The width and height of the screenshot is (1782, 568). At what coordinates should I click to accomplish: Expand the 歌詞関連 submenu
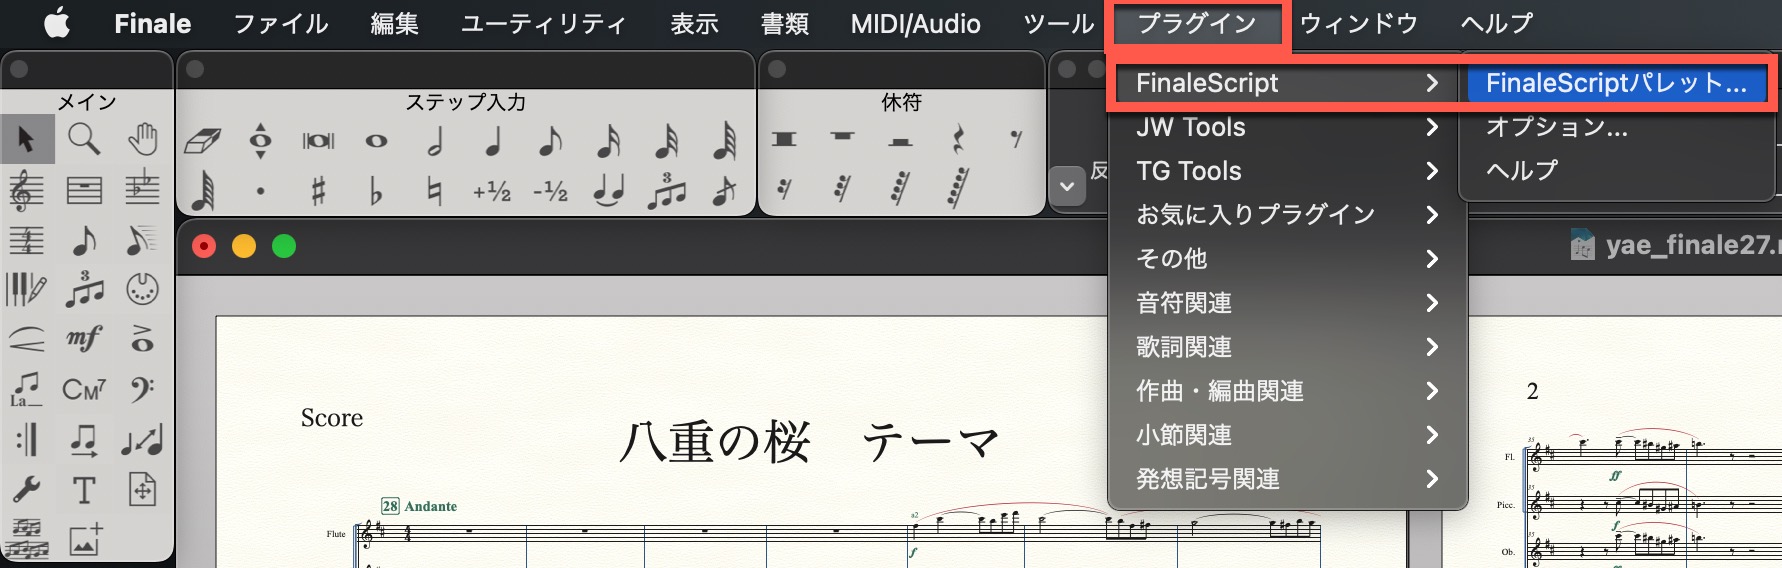(1288, 347)
